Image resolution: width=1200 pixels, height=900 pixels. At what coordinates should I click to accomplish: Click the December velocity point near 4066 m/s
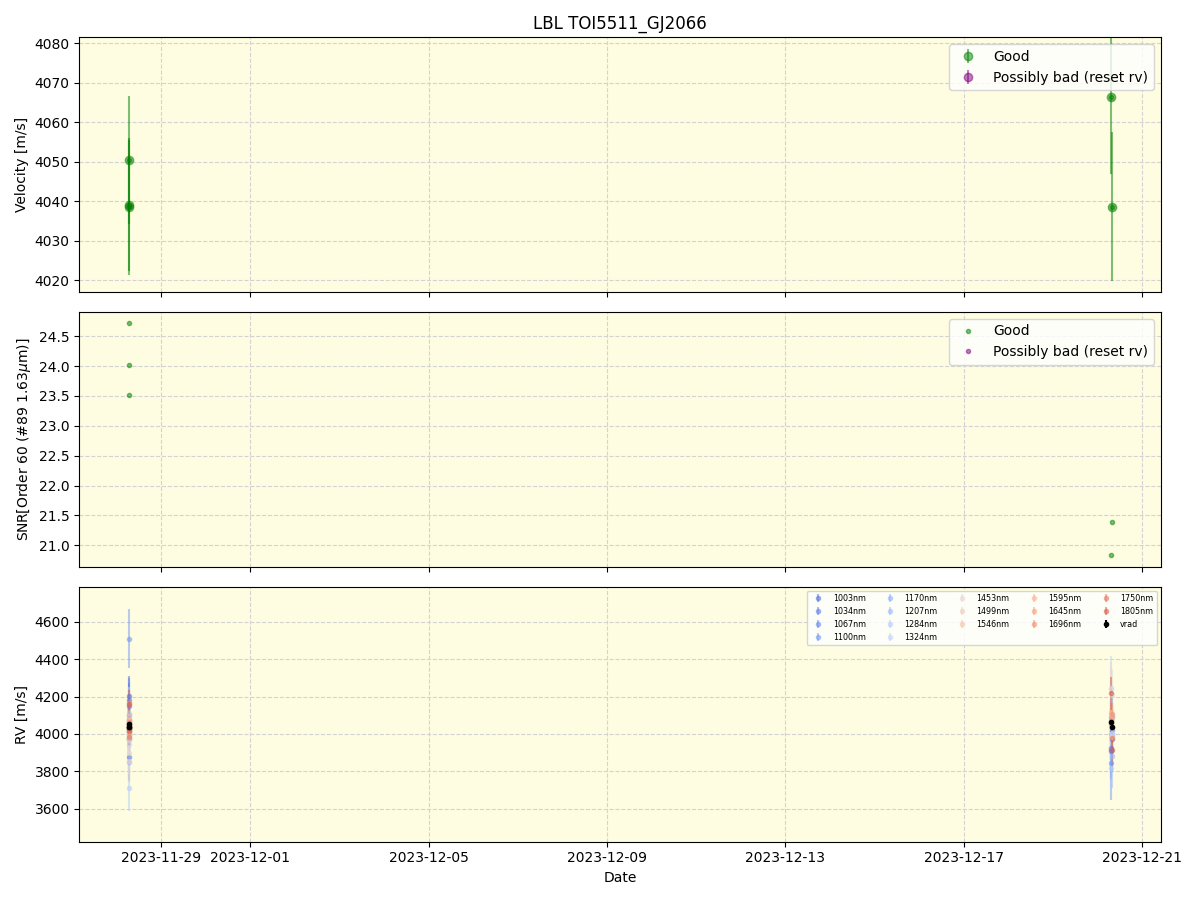pos(1111,97)
